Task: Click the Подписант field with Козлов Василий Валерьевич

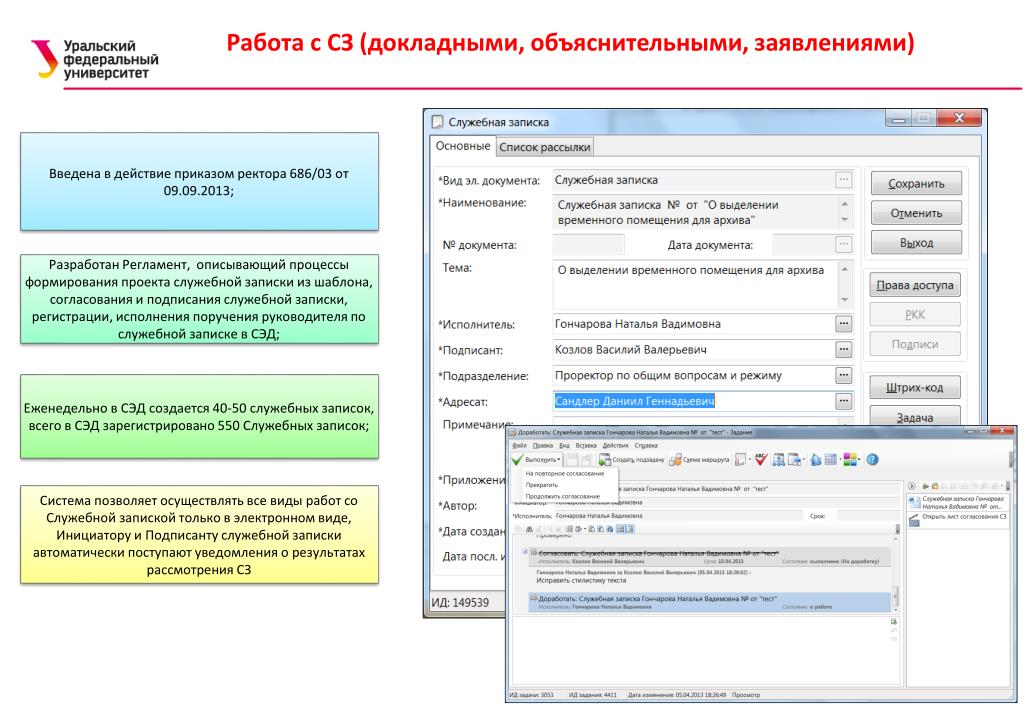Action: pyautogui.click(x=693, y=350)
